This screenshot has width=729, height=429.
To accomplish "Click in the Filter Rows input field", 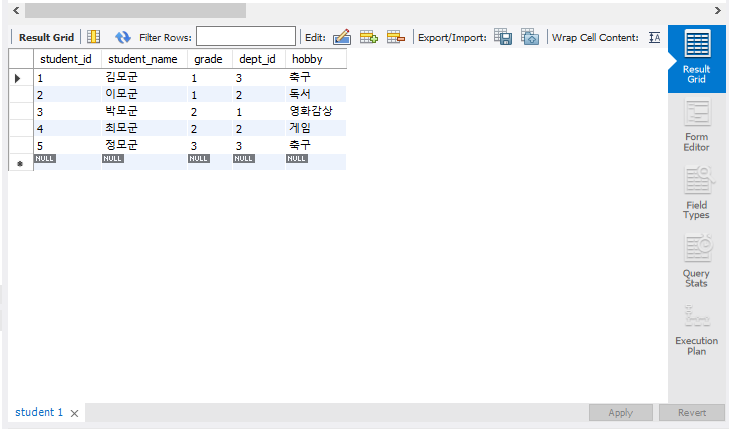I will (245, 36).
